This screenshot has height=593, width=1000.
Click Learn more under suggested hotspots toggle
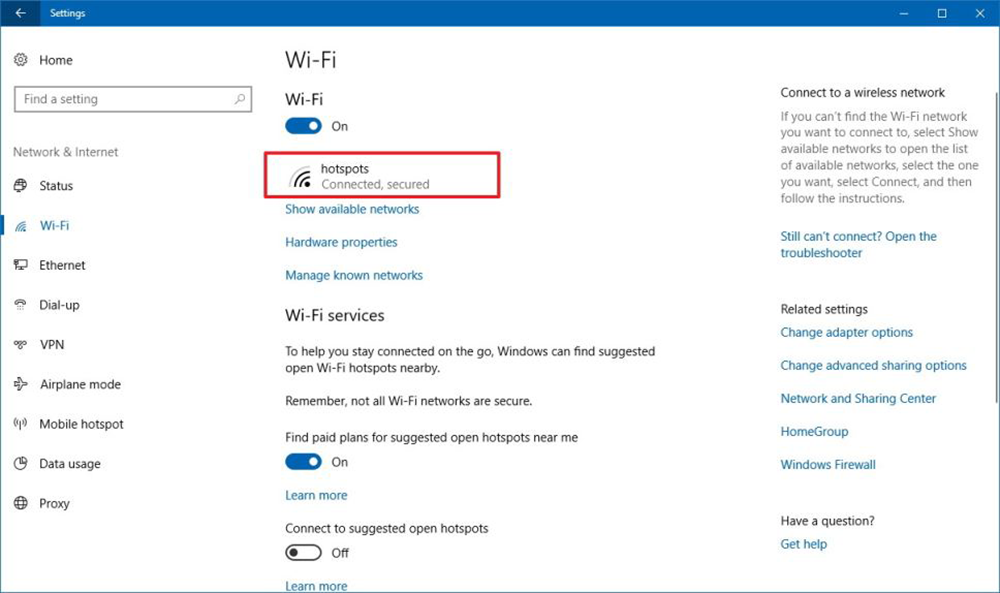(x=316, y=585)
